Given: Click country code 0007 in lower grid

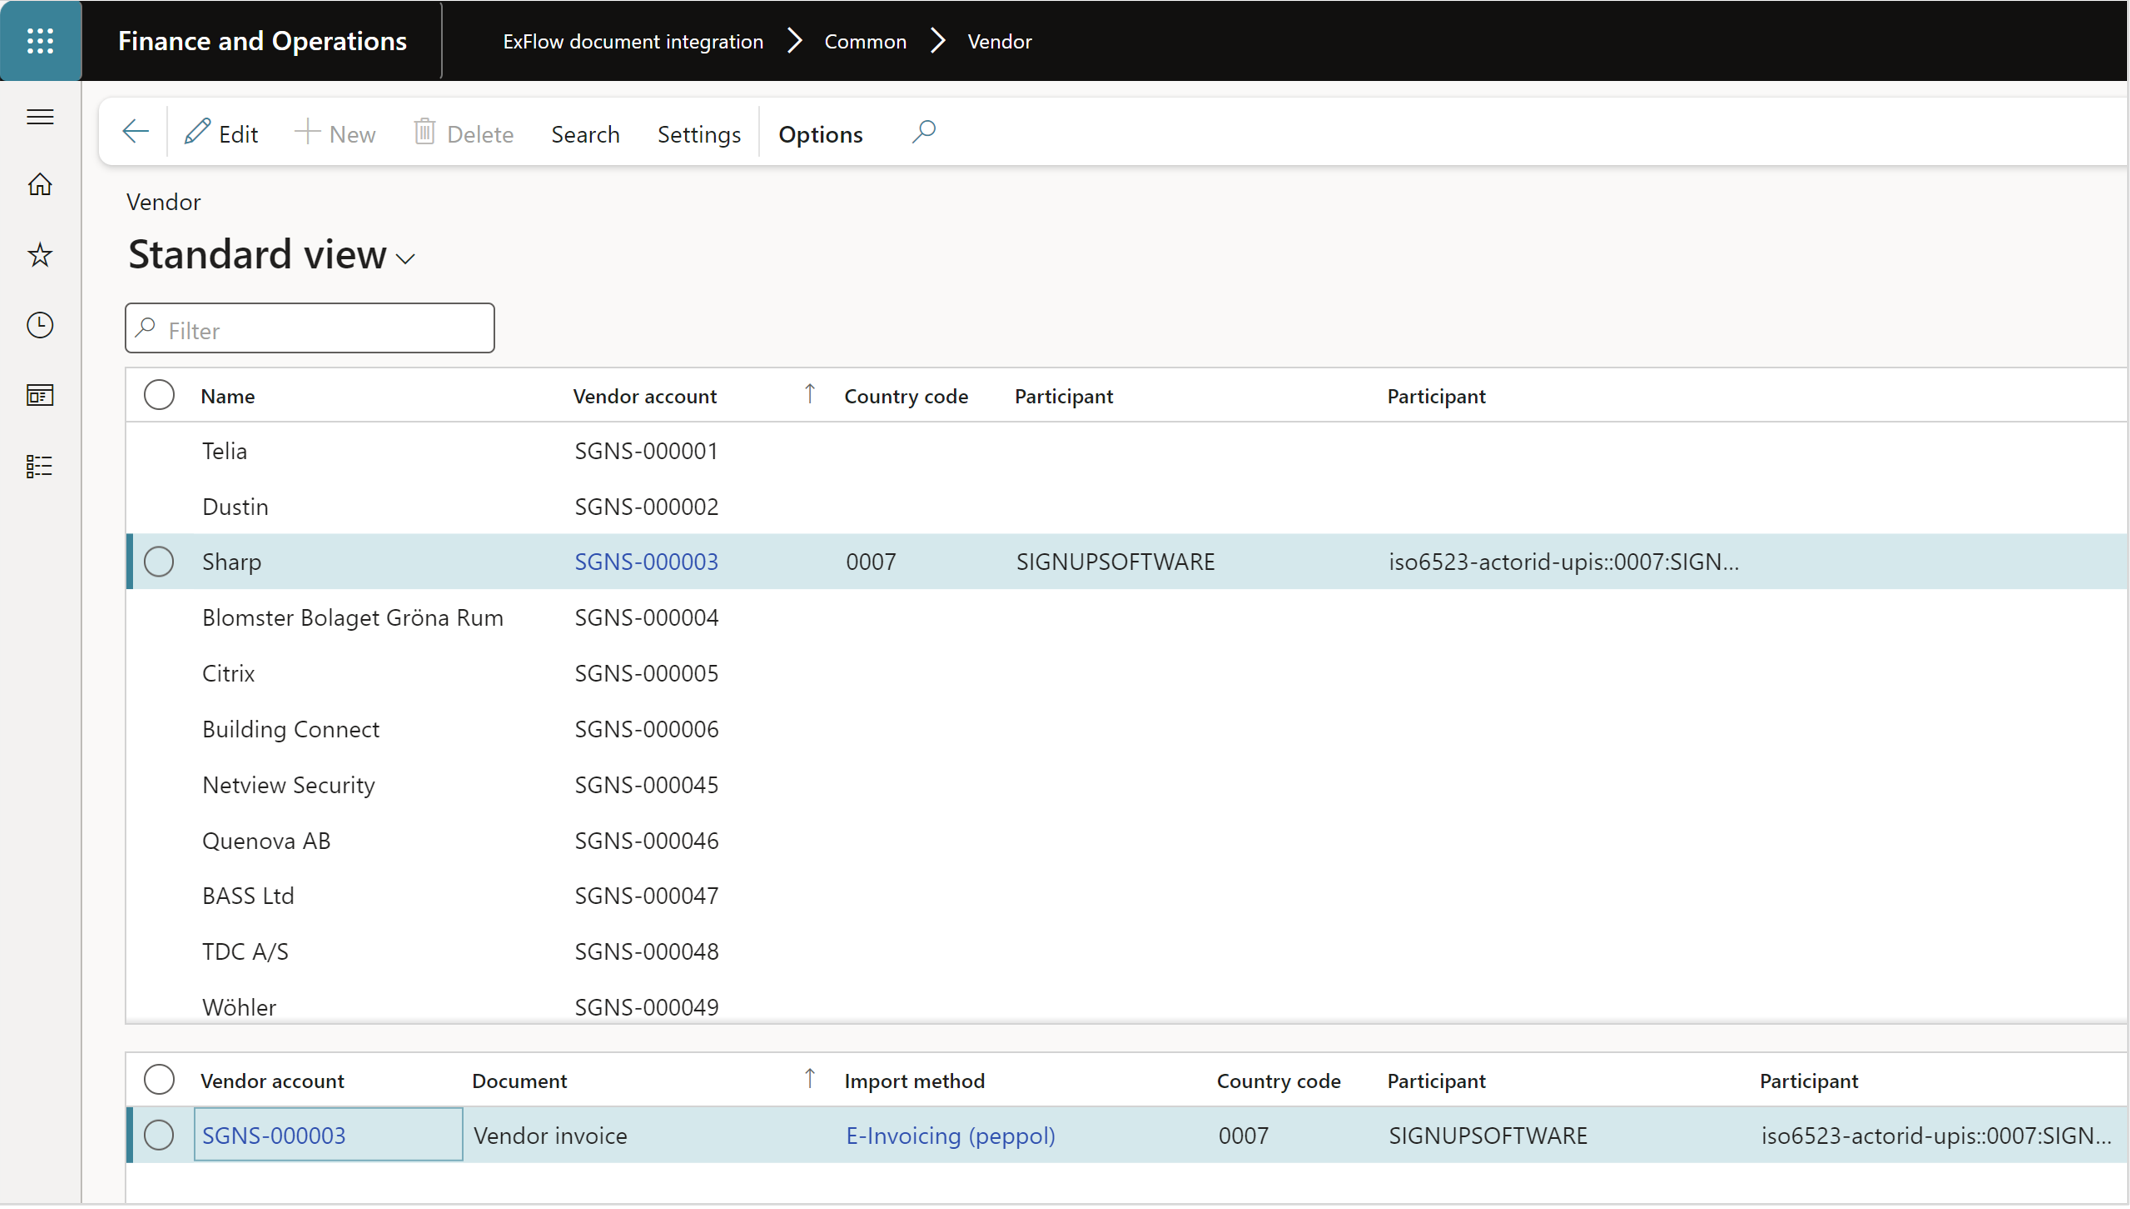Looking at the screenshot, I should [1243, 1136].
